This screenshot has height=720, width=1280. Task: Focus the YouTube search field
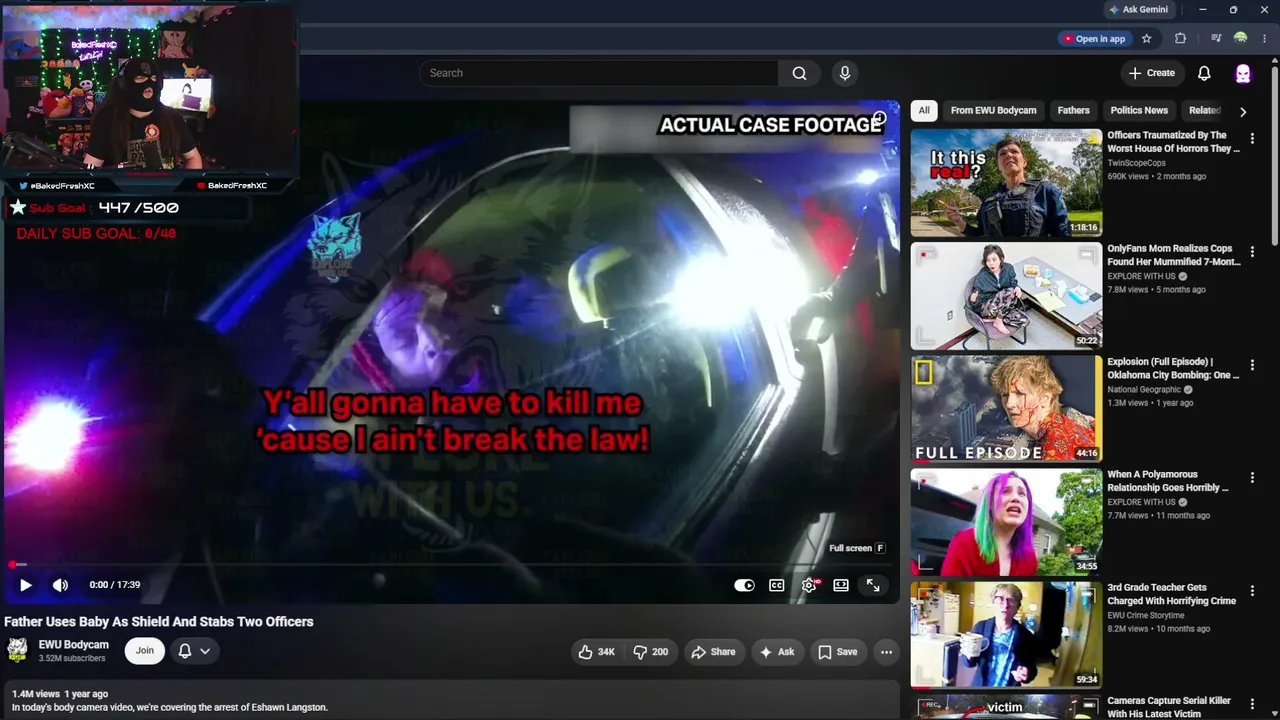tap(598, 73)
